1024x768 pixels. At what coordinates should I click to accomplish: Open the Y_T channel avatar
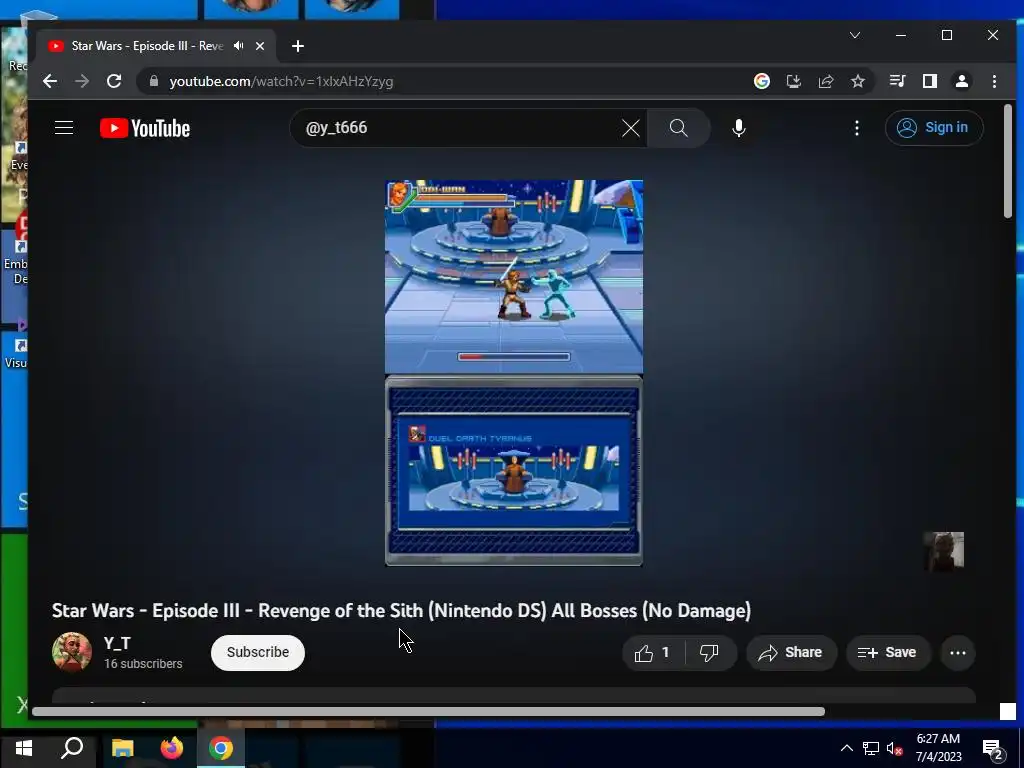click(72, 652)
